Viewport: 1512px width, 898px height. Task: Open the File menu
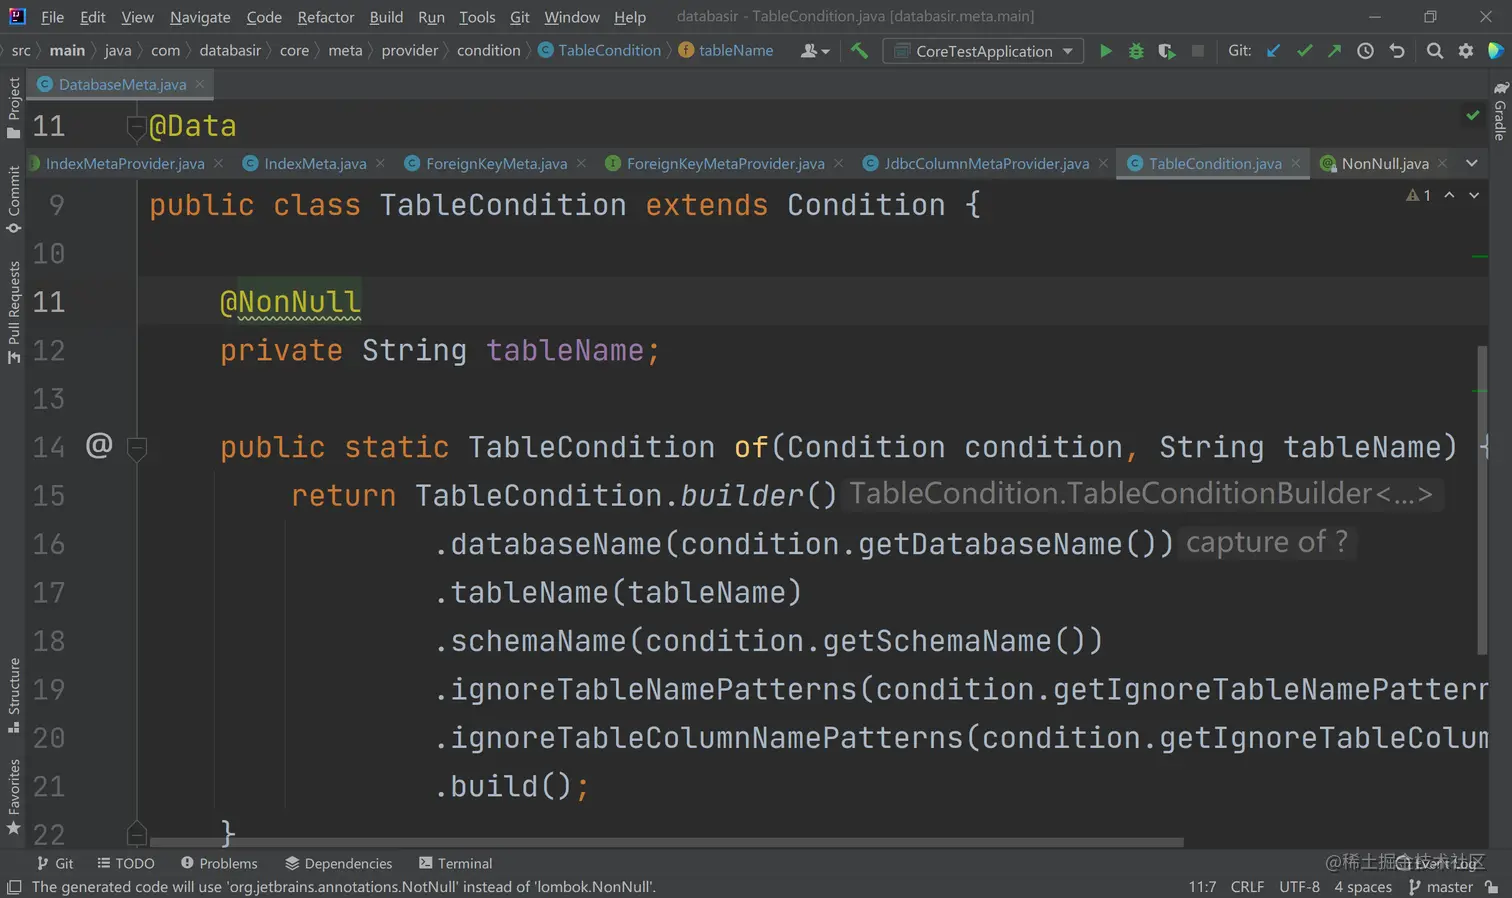(52, 17)
